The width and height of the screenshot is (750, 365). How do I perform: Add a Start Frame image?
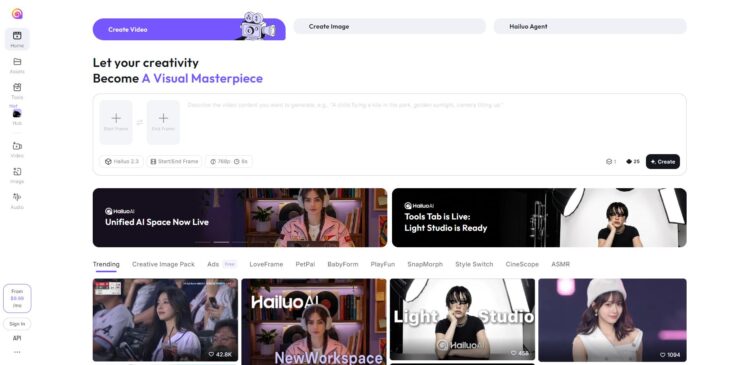(x=116, y=122)
